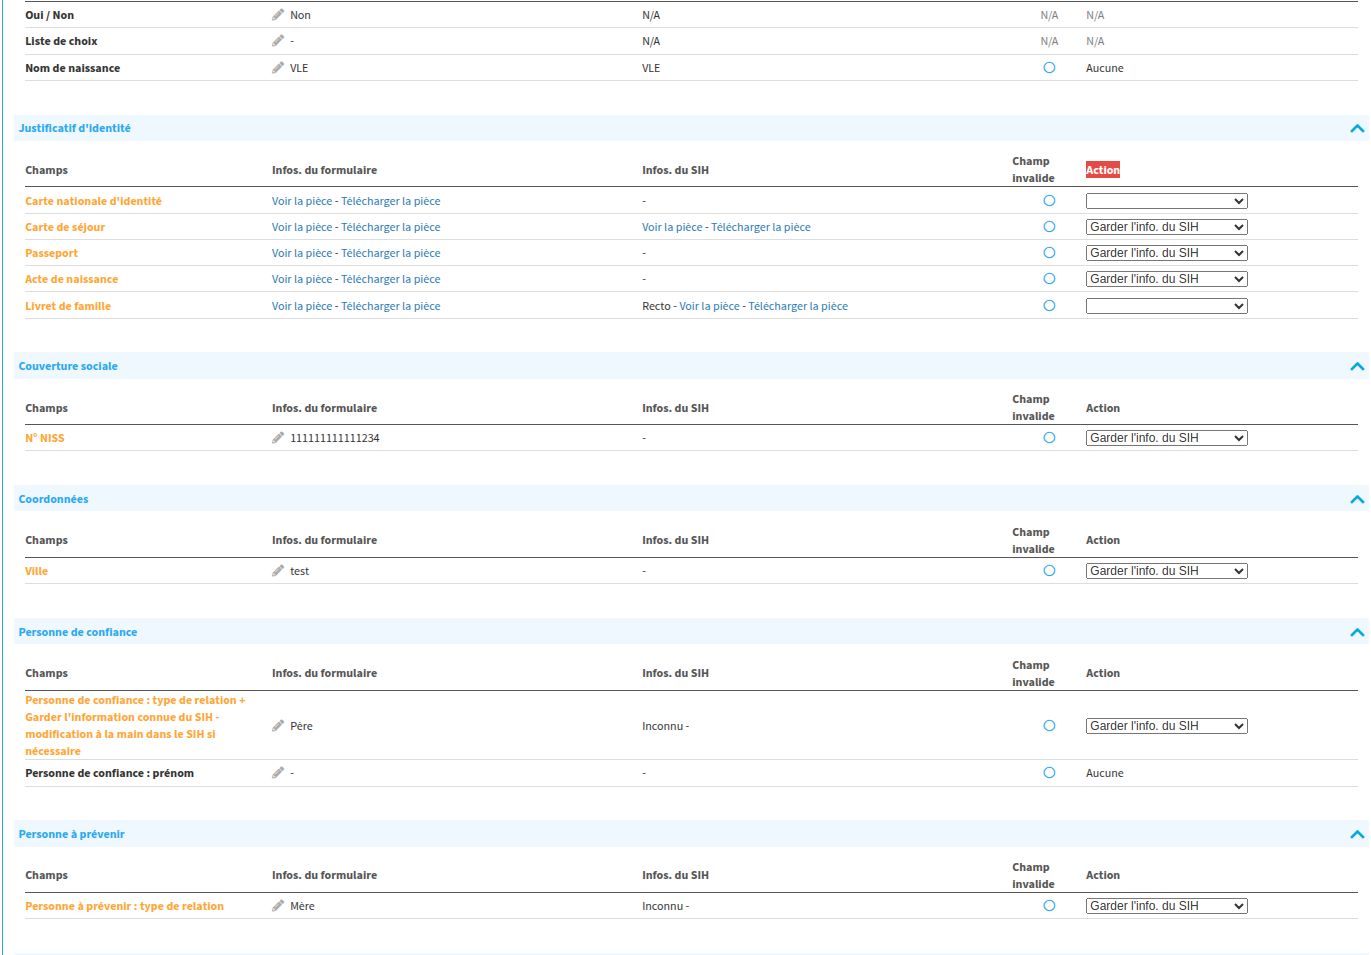Open the action dropdown for Carte de séjour
The image size is (1371, 955).
[1166, 227]
